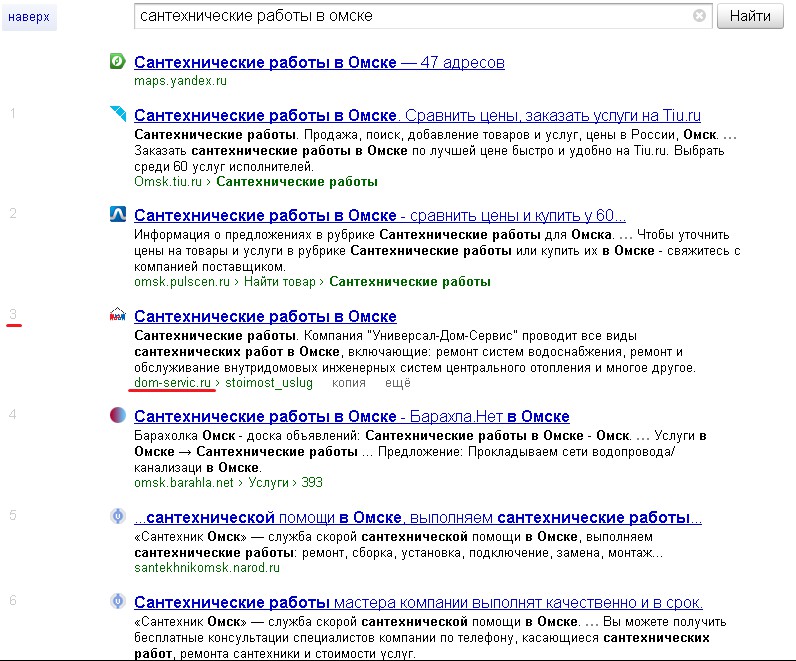Viewport: 796px width, 661px height.
Task: Click the Pulscen favicon beside the second result
Action: pos(118,214)
